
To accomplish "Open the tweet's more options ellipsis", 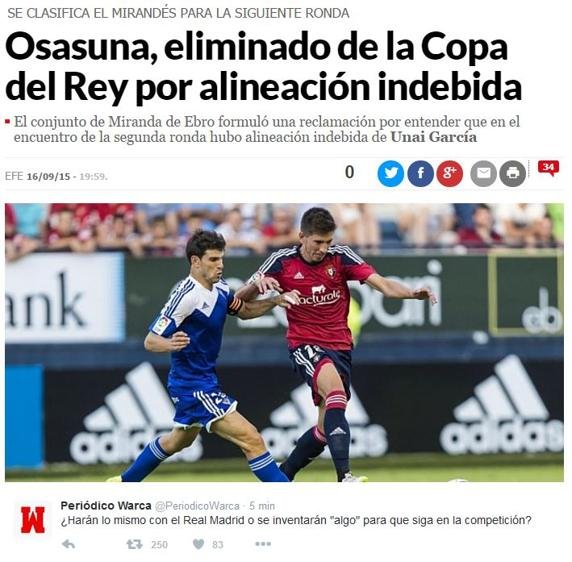I will 263,544.
